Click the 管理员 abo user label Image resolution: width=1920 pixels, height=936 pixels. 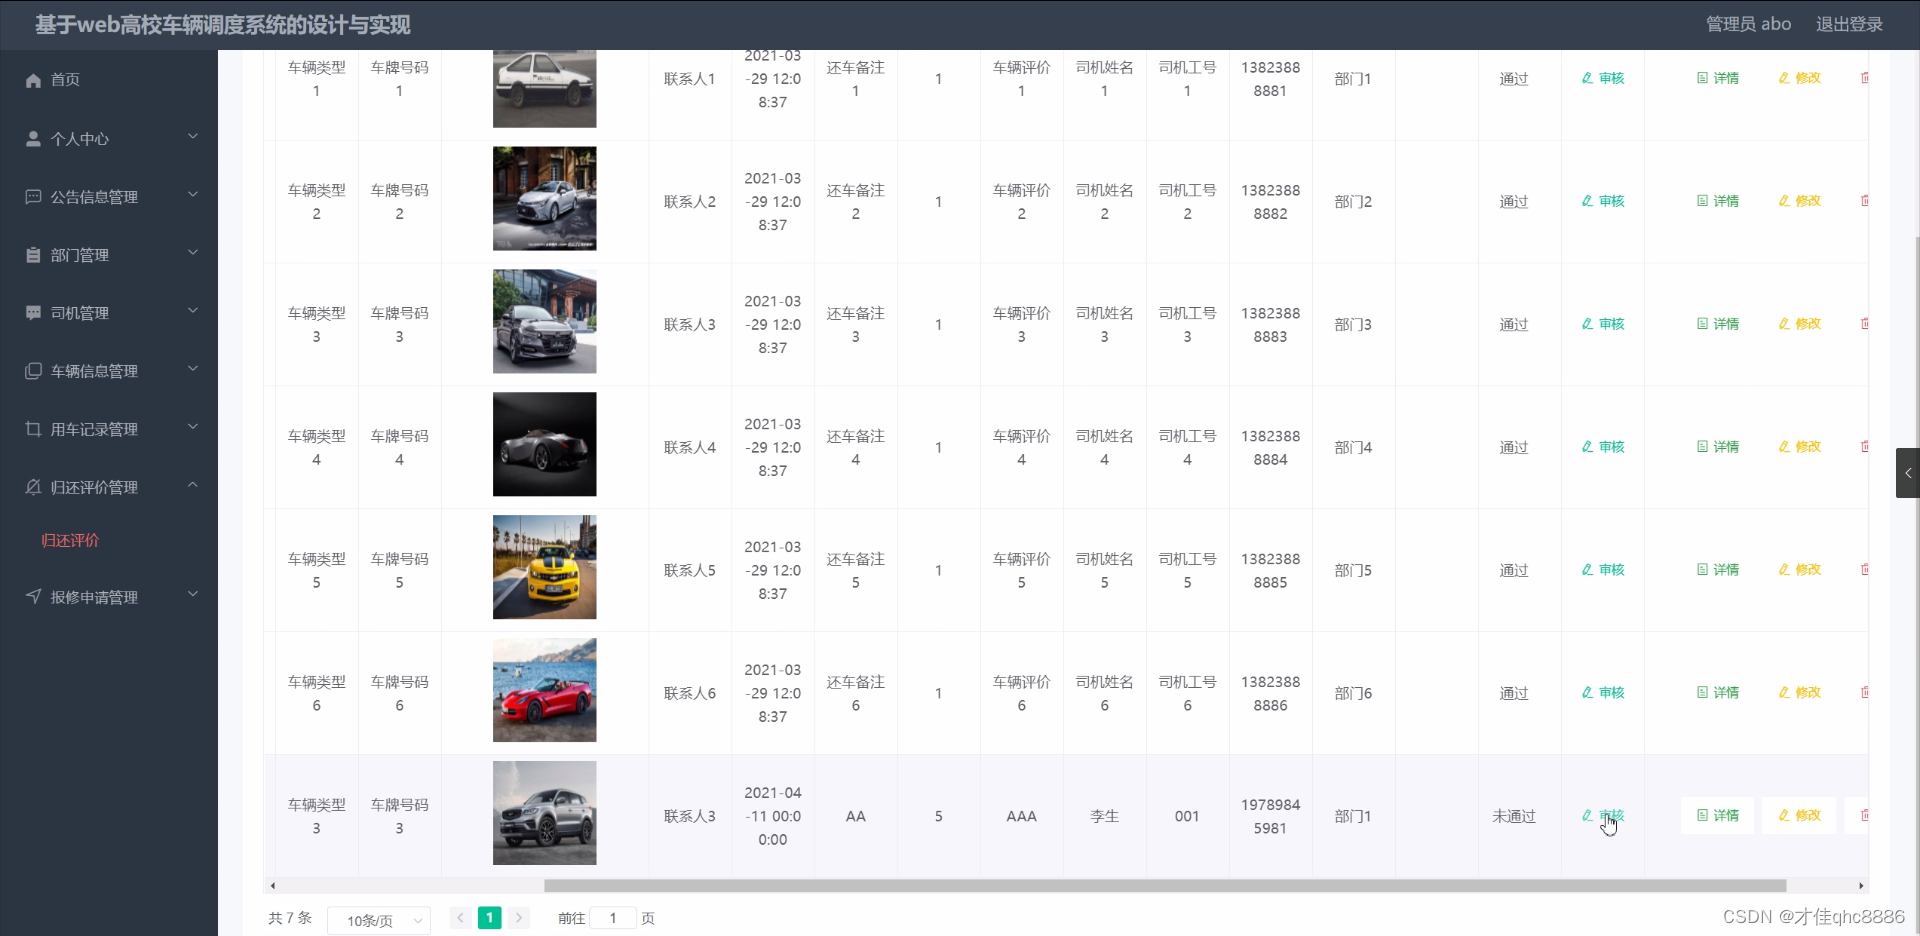(1748, 24)
